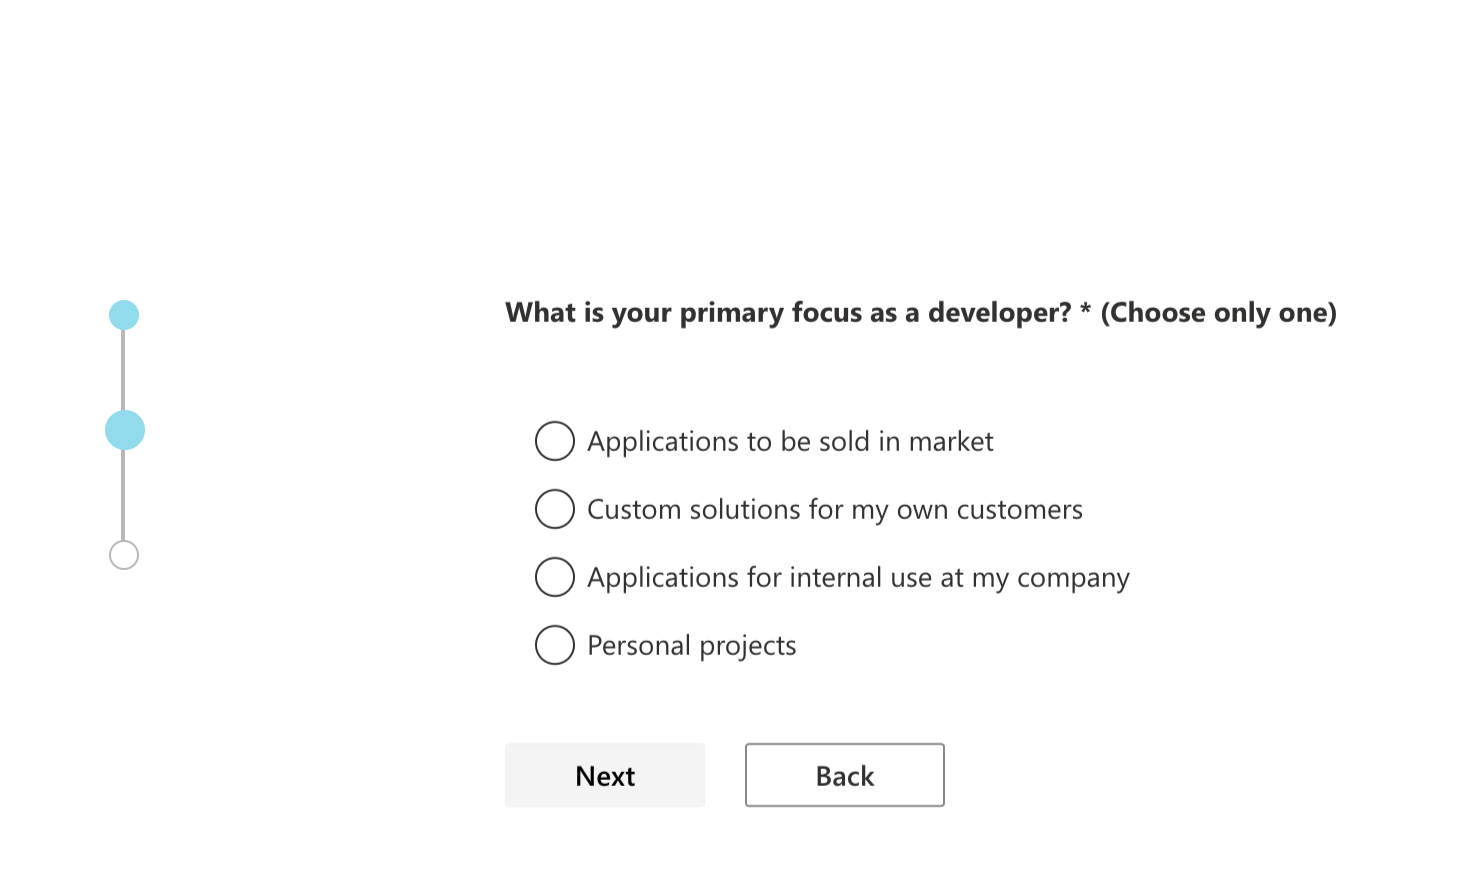Image resolution: width=1465 pixels, height=873 pixels.
Task: Click the word 'company' in the third option
Action: tap(1073, 579)
